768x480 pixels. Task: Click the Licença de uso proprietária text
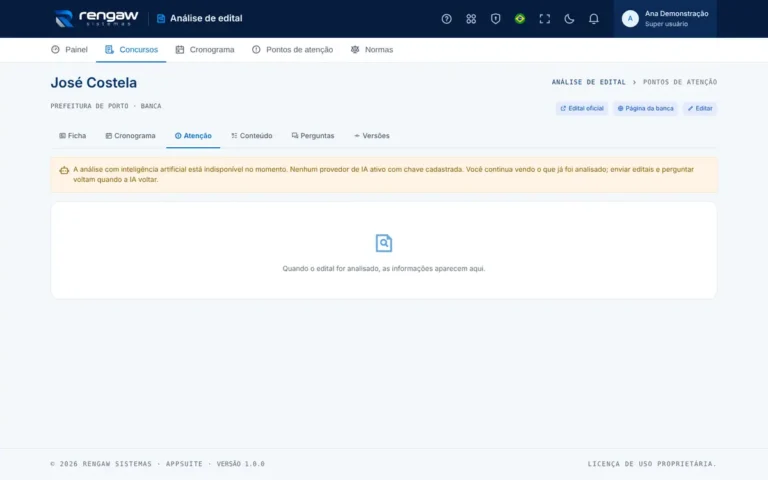[652, 464]
